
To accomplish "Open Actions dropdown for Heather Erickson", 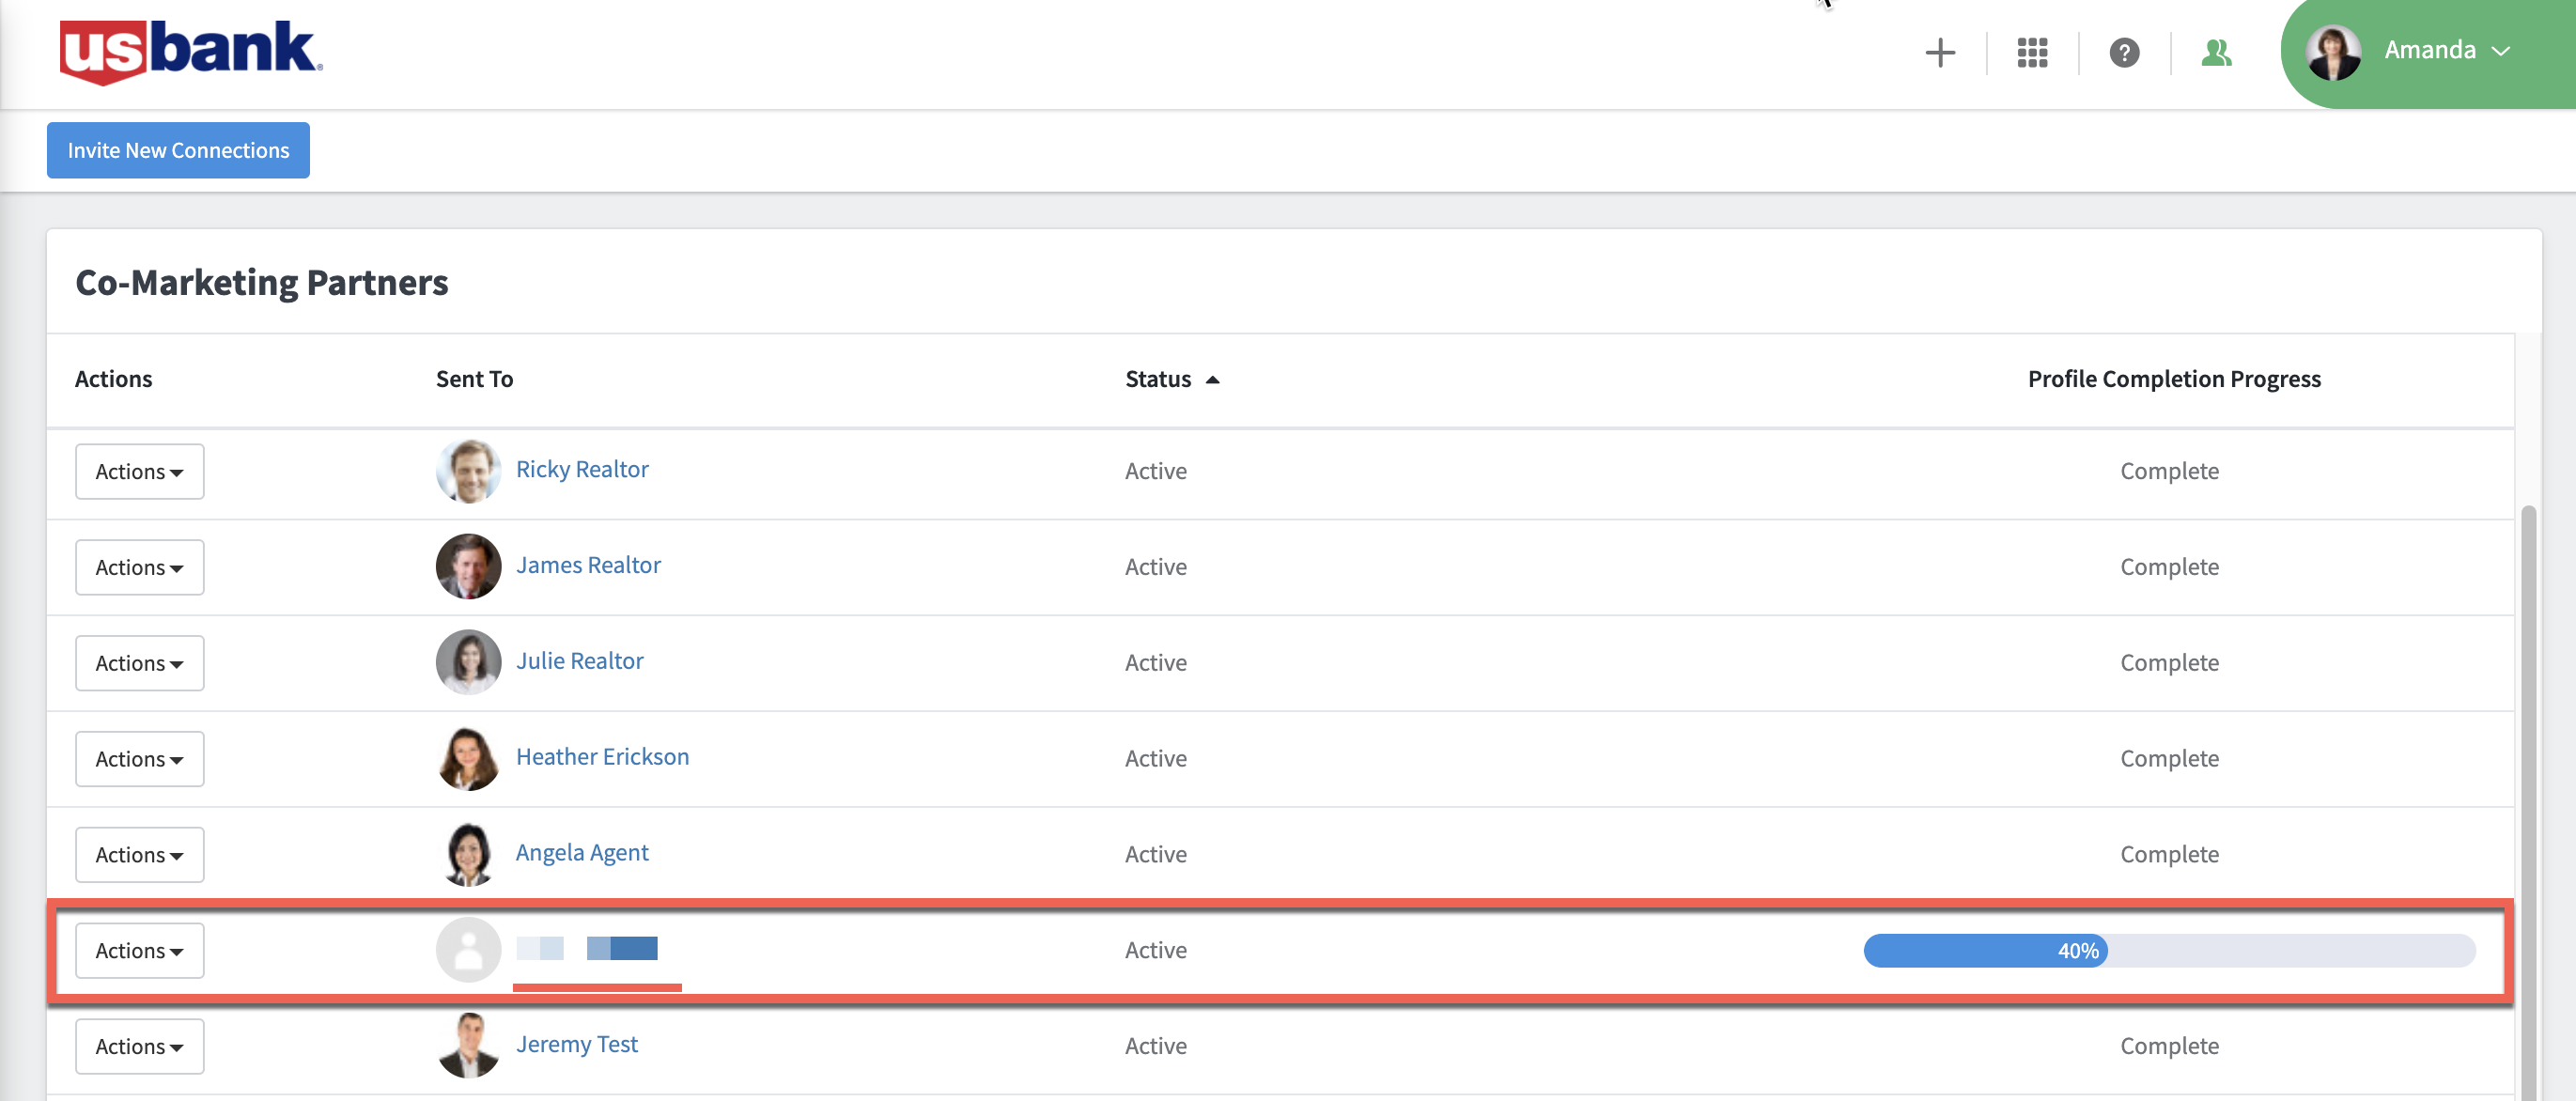I will 139,759.
